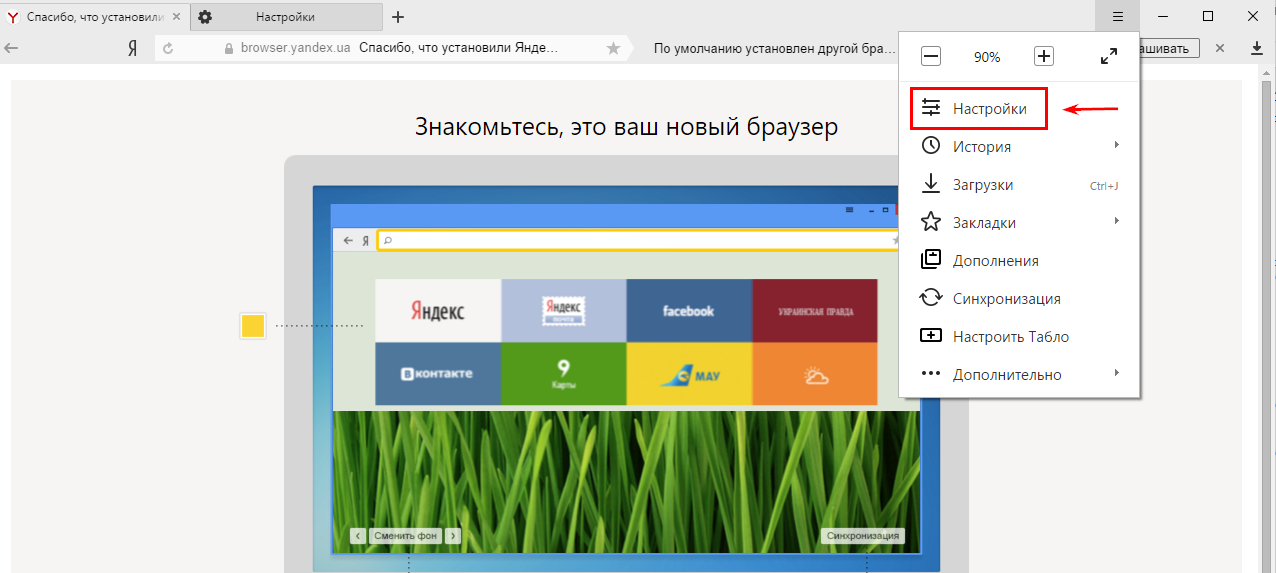
Task: Click the Yandex Я home icon
Action: [132, 48]
